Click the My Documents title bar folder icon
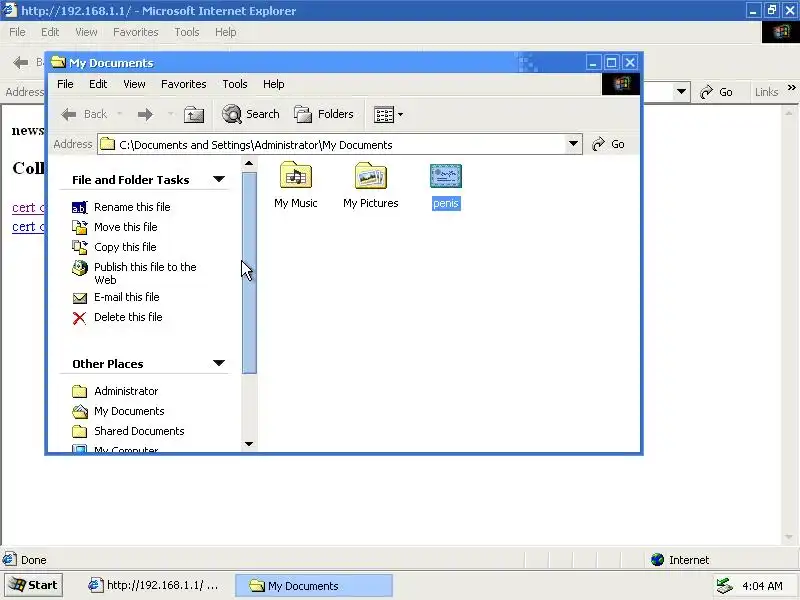The image size is (800, 600). pos(59,62)
